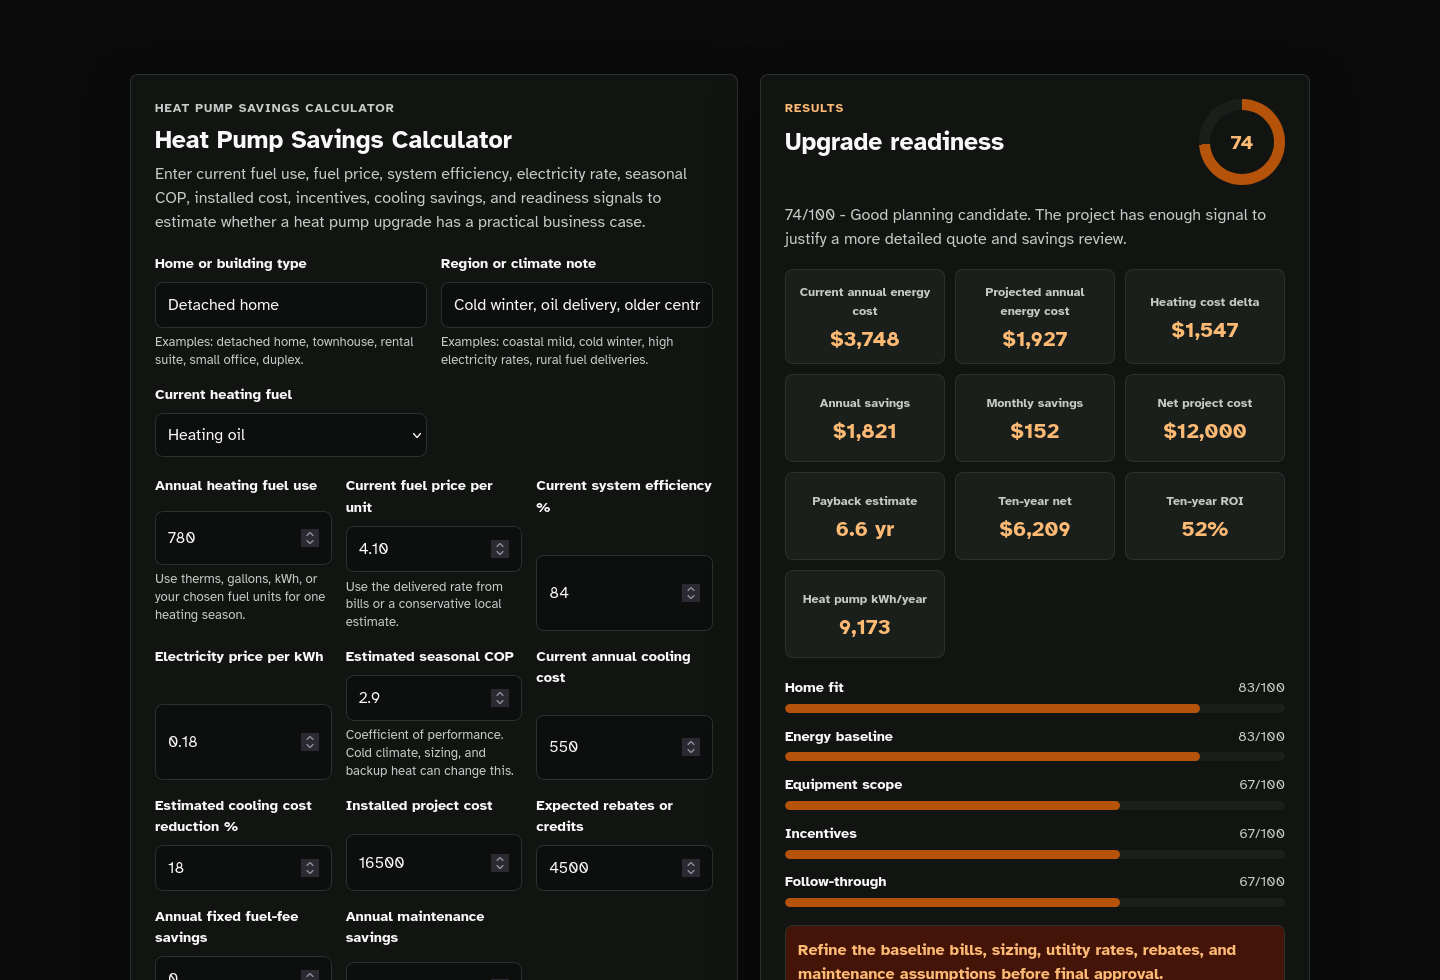The image size is (1440, 980).
Task: Click the Estimated cooling cost reduction field
Action: (243, 868)
